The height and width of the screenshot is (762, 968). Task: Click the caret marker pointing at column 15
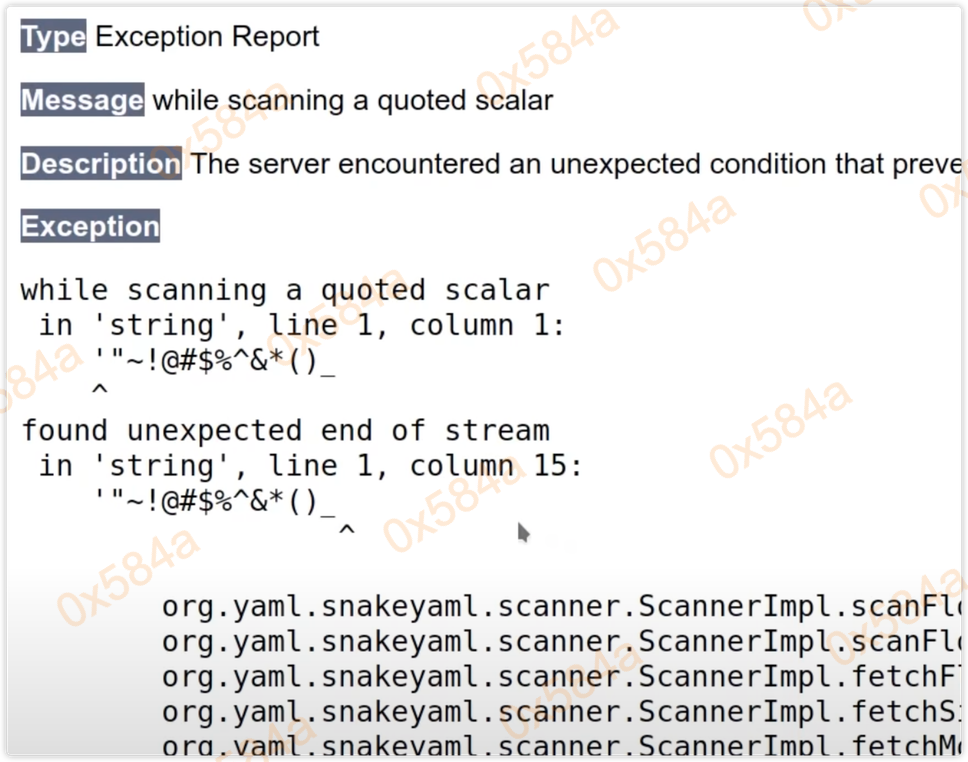pyautogui.click(x=346, y=530)
